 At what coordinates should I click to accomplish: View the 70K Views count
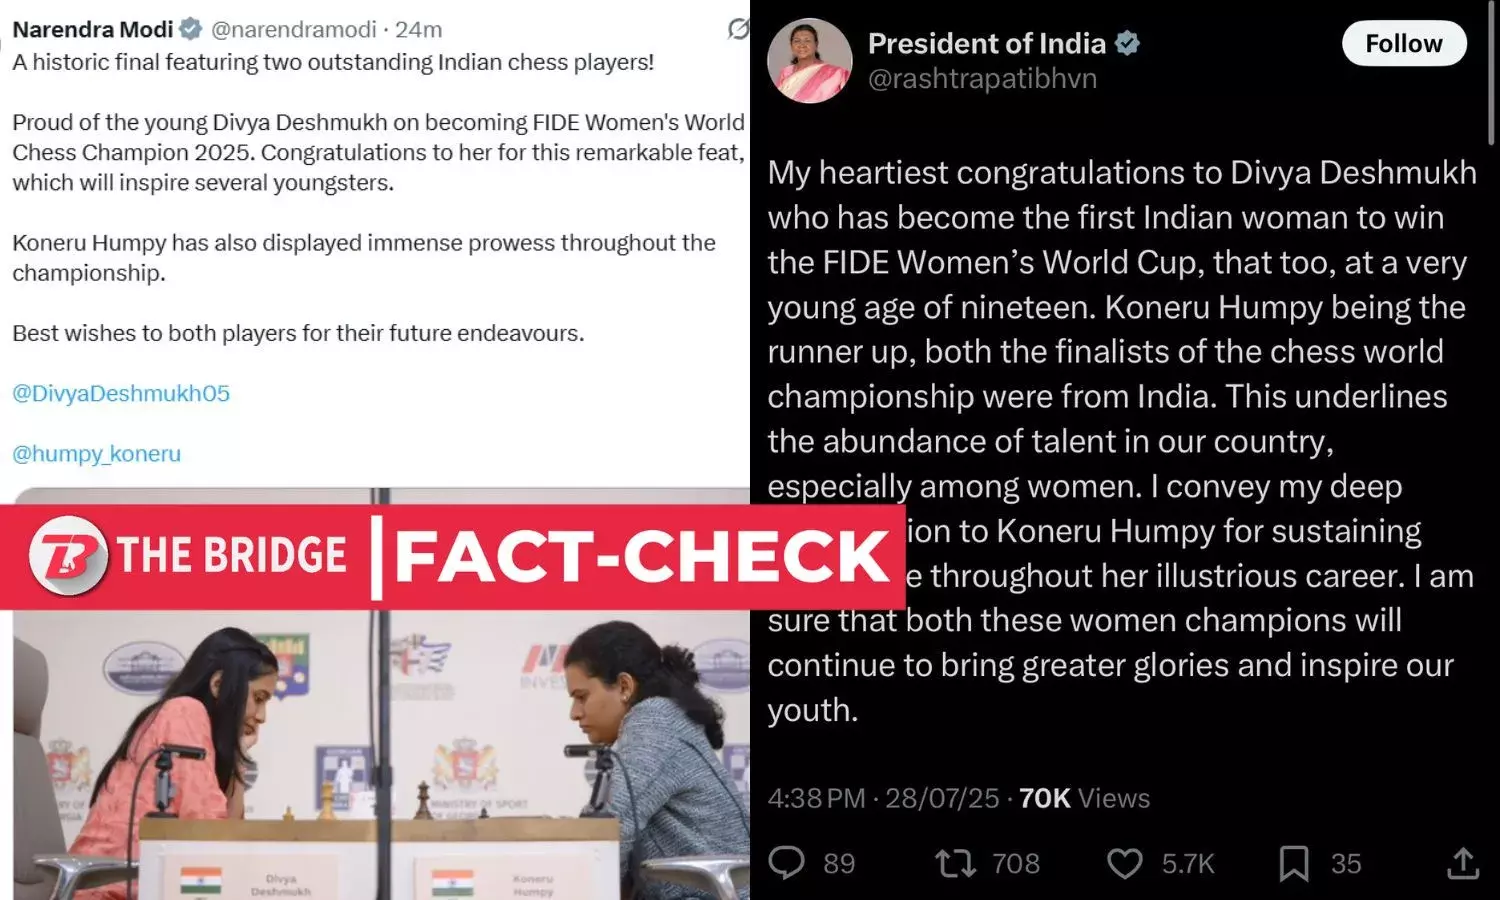point(1084,798)
